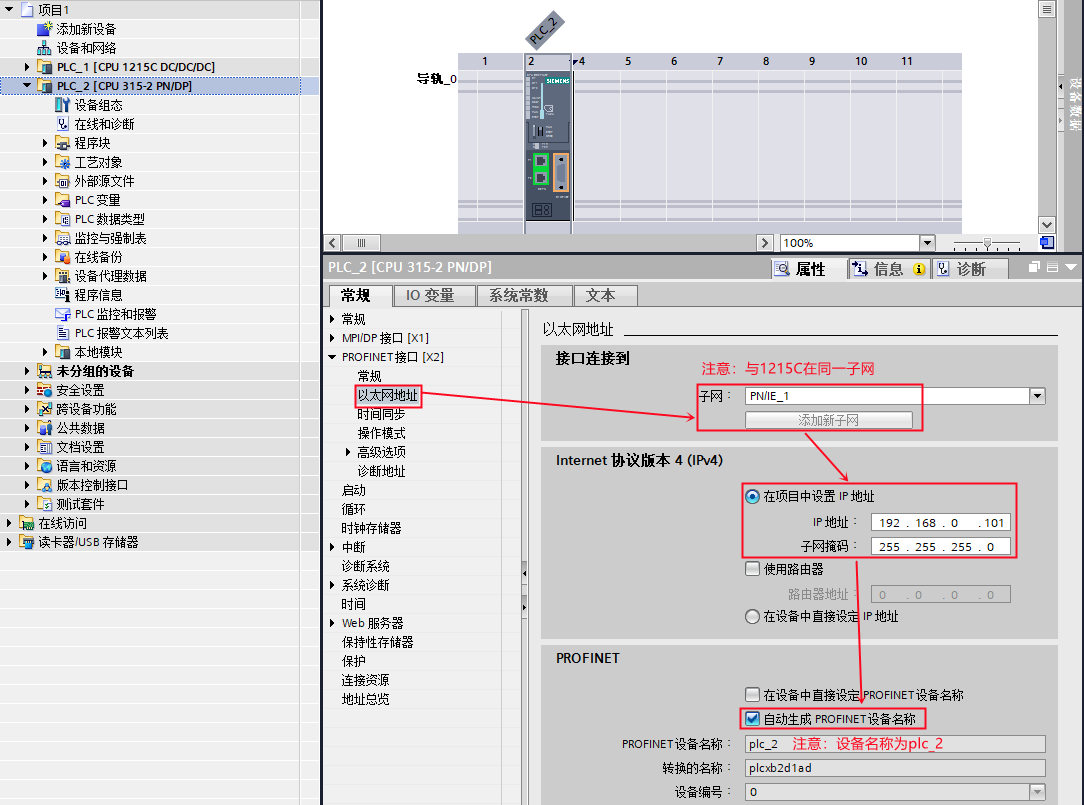1084x805 pixels.
Task: Click the 公共数据 icon
Action: point(44,428)
